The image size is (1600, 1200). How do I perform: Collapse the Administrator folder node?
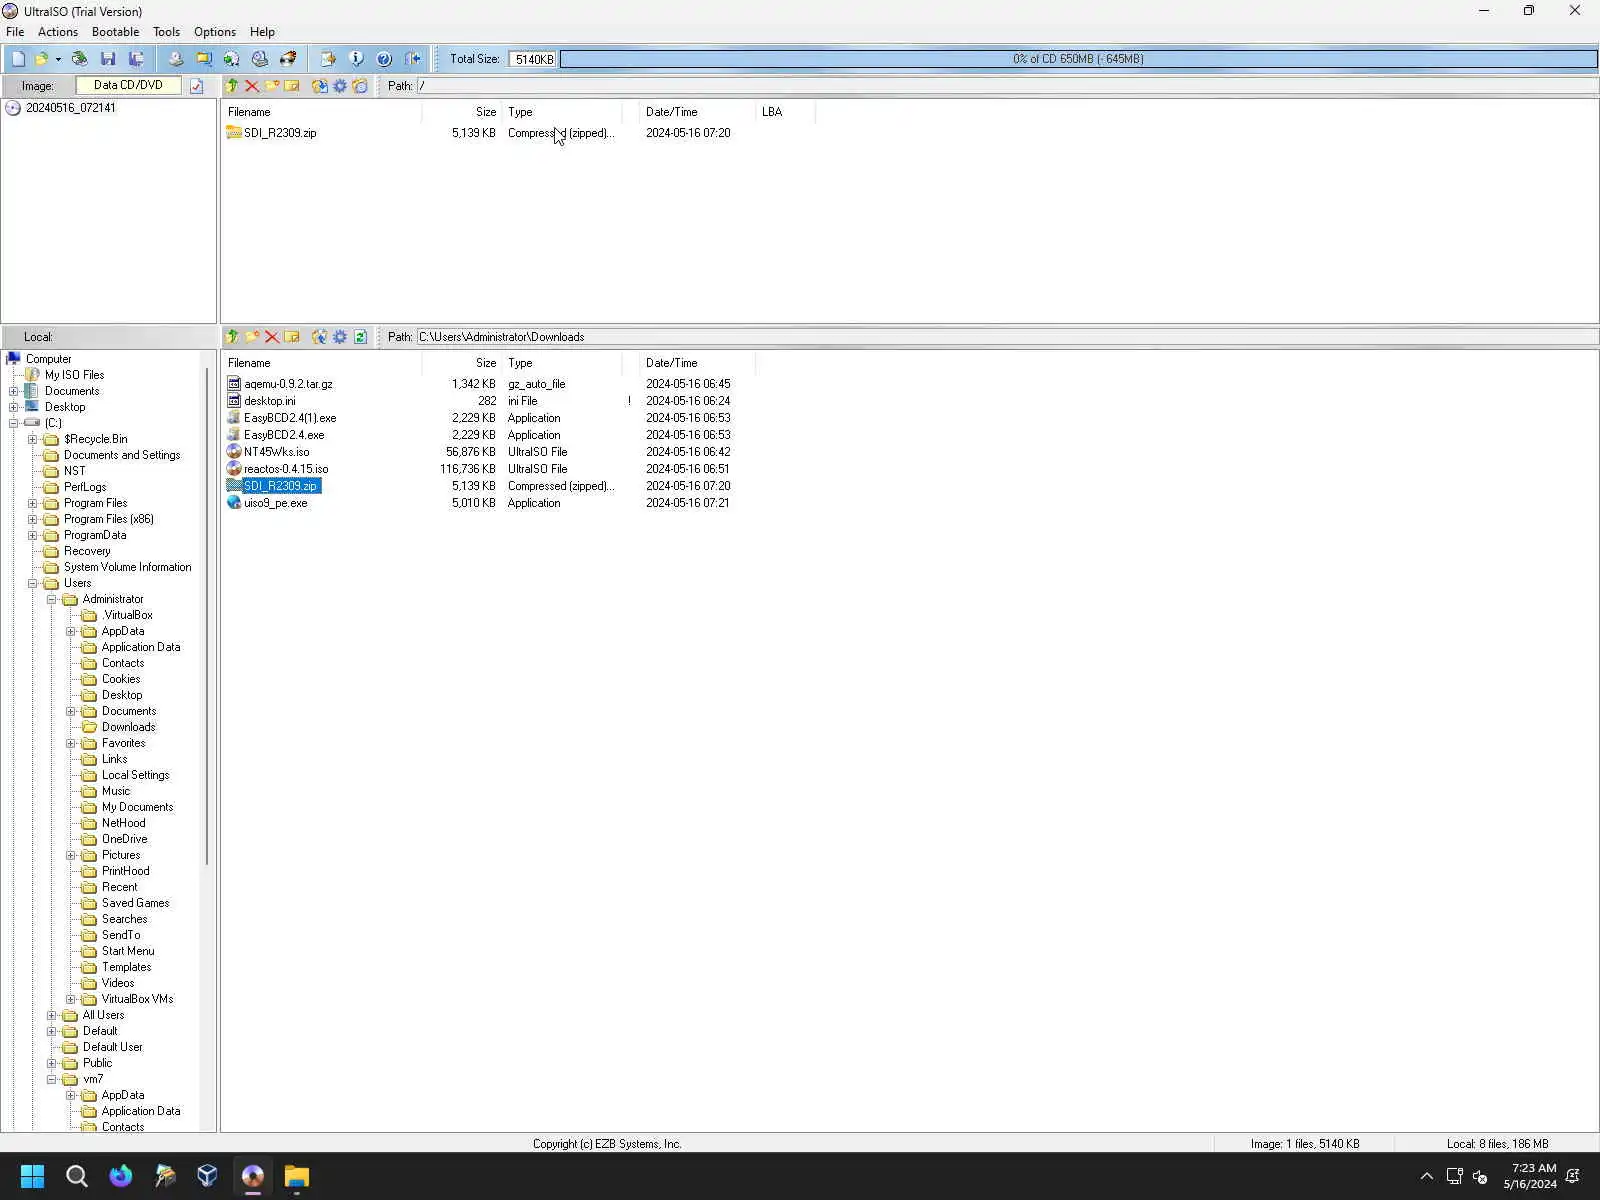[x=52, y=599]
